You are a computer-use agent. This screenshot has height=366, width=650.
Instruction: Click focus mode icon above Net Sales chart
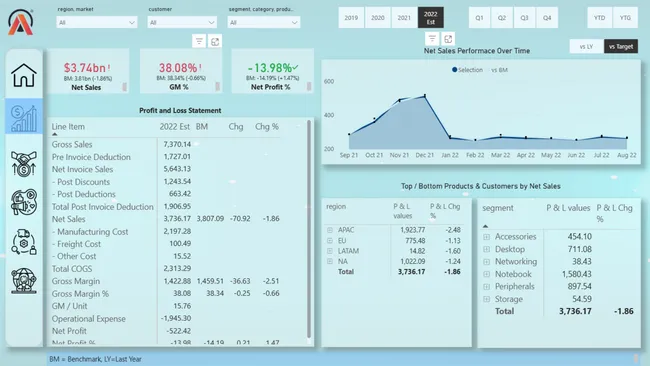point(448,39)
